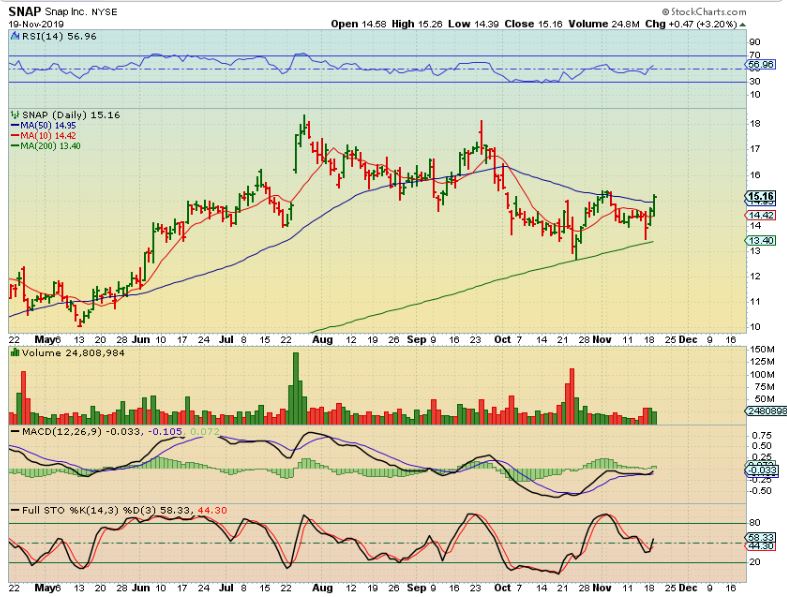Click the Low 14.39 value
787x597 pixels.
coord(473,24)
